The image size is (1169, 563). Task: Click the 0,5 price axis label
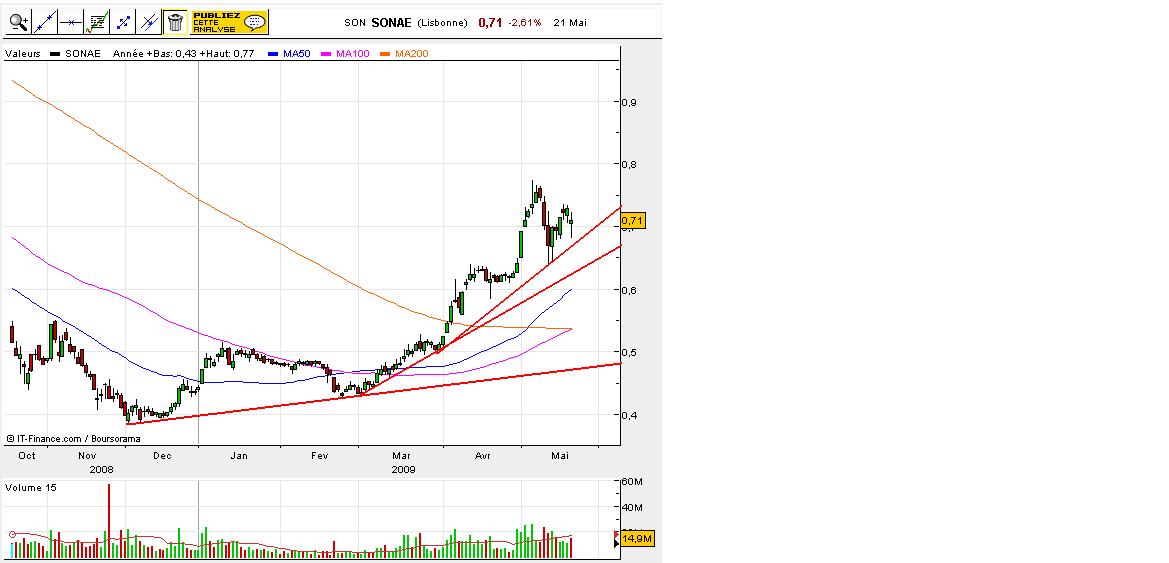coord(629,353)
